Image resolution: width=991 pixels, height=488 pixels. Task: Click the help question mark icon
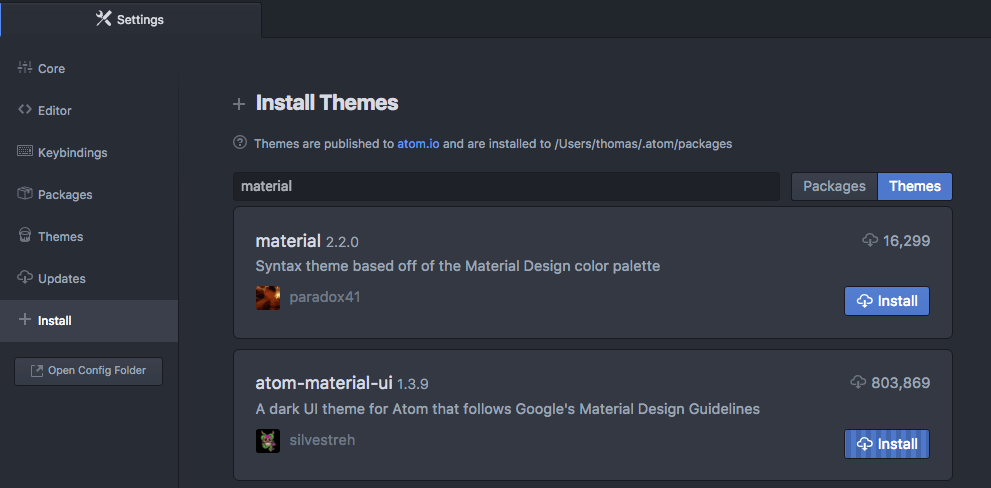[240, 143]
